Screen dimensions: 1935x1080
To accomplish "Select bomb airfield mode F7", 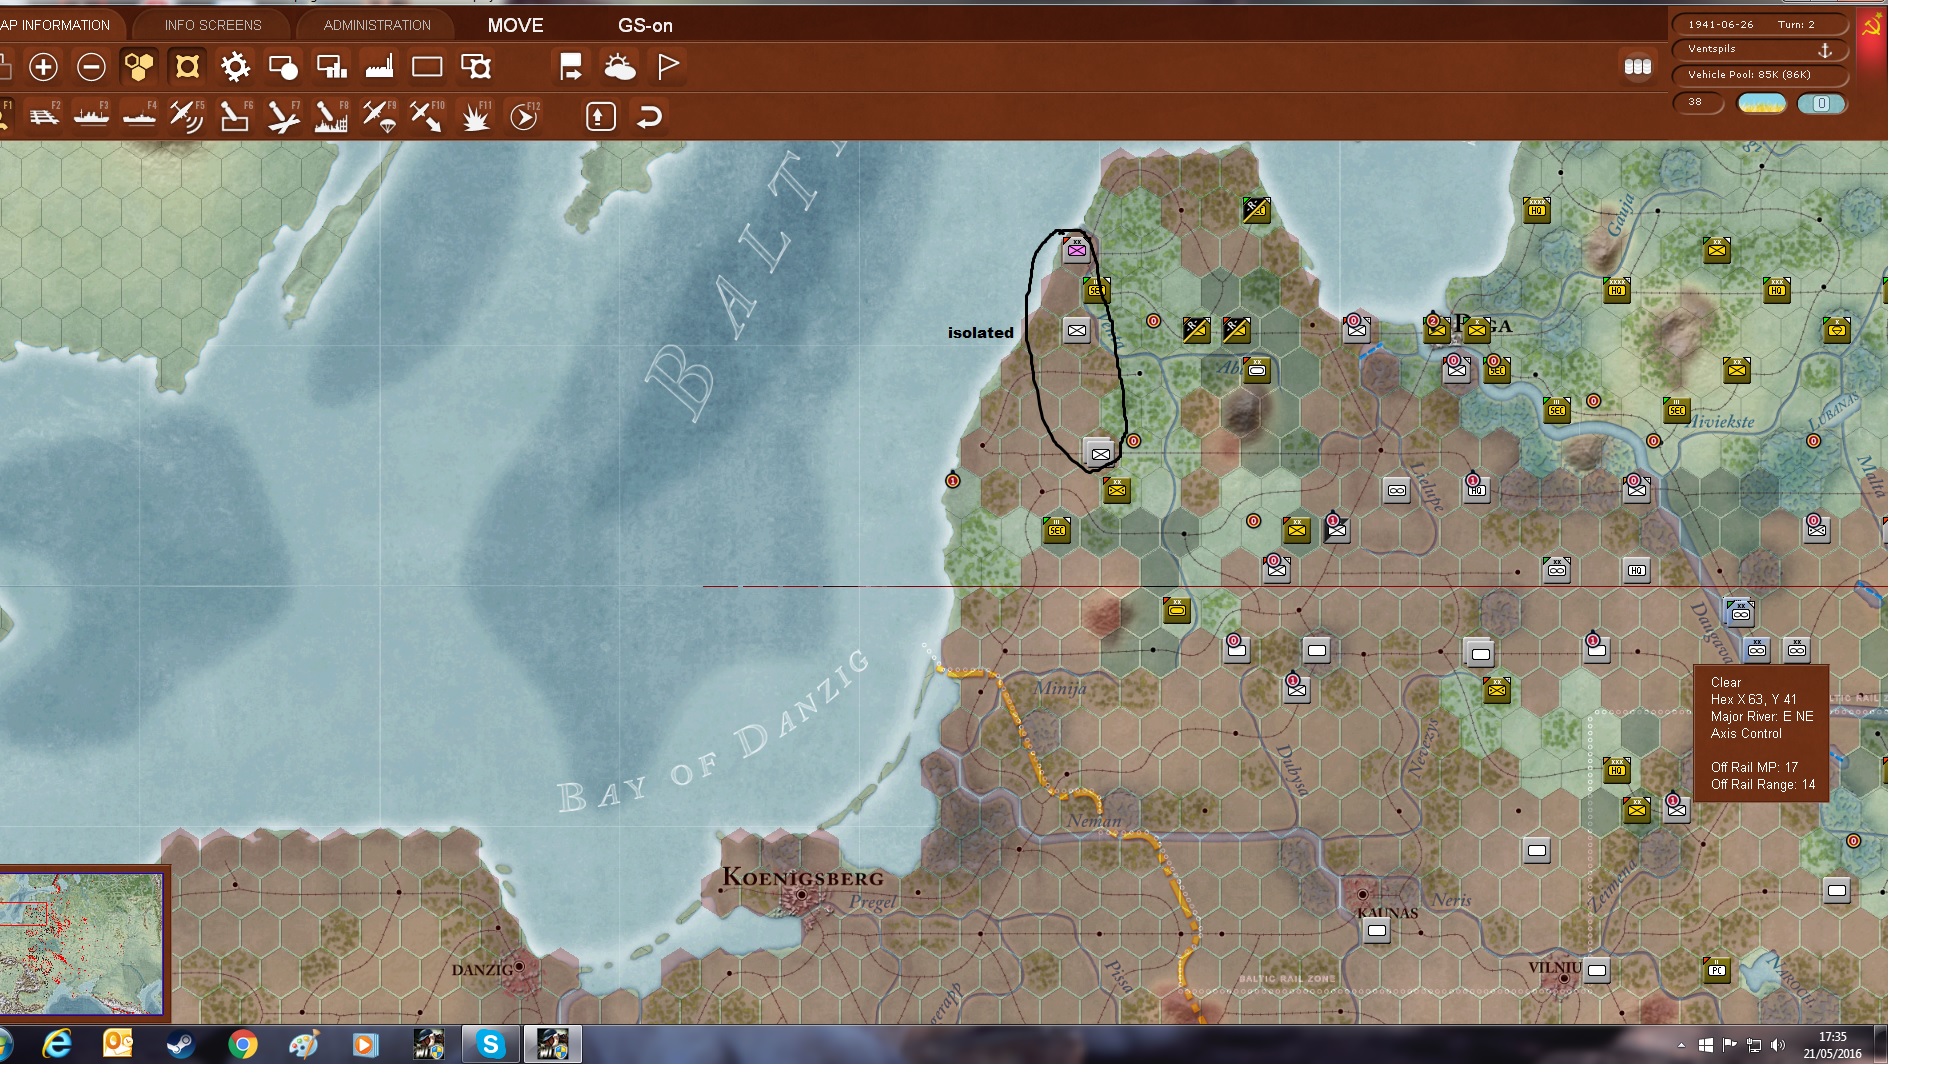I will tap(283, 116).
